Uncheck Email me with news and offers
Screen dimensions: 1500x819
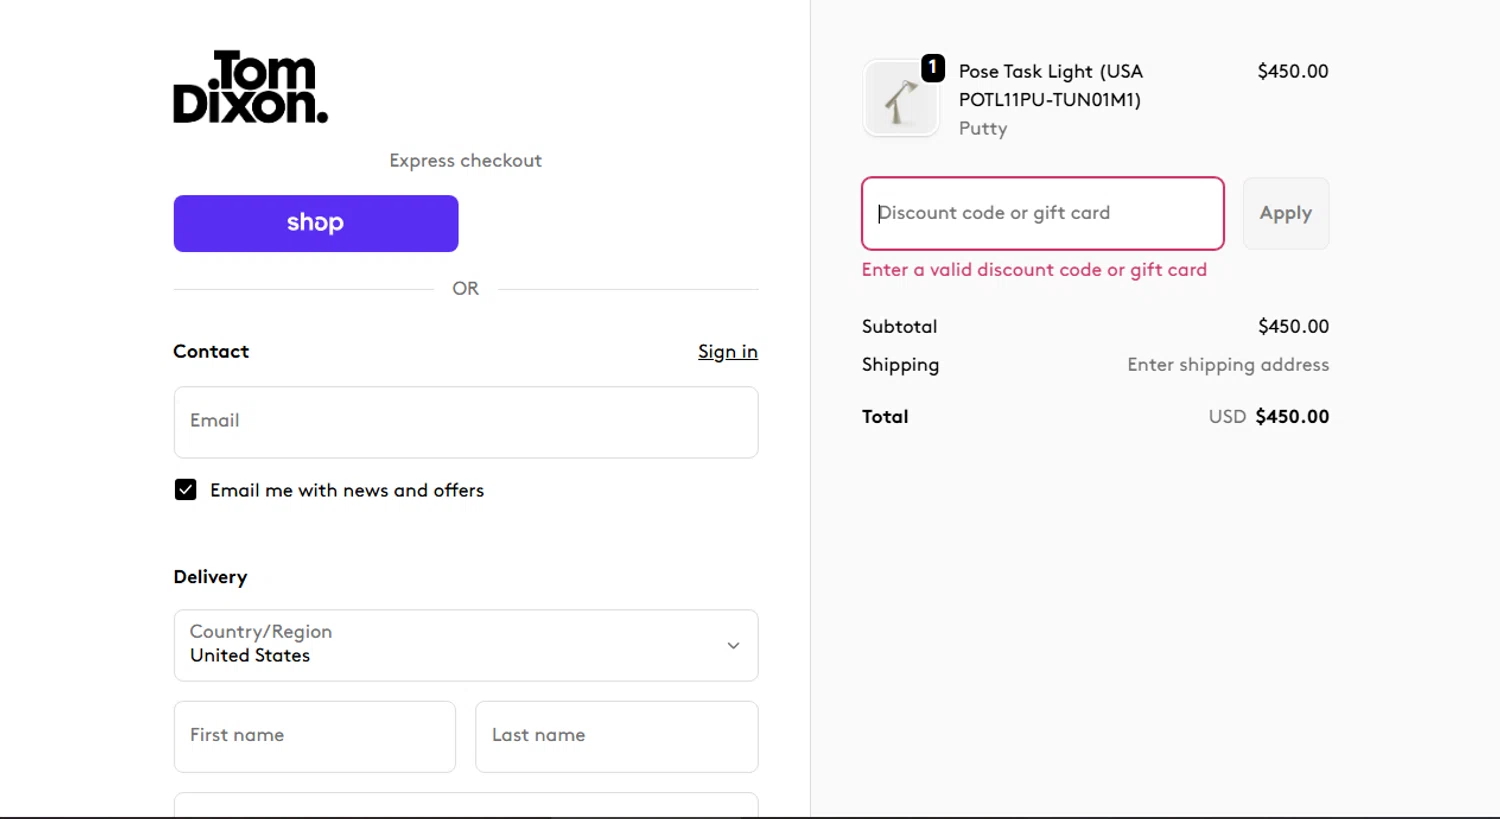tap(185, 490)
